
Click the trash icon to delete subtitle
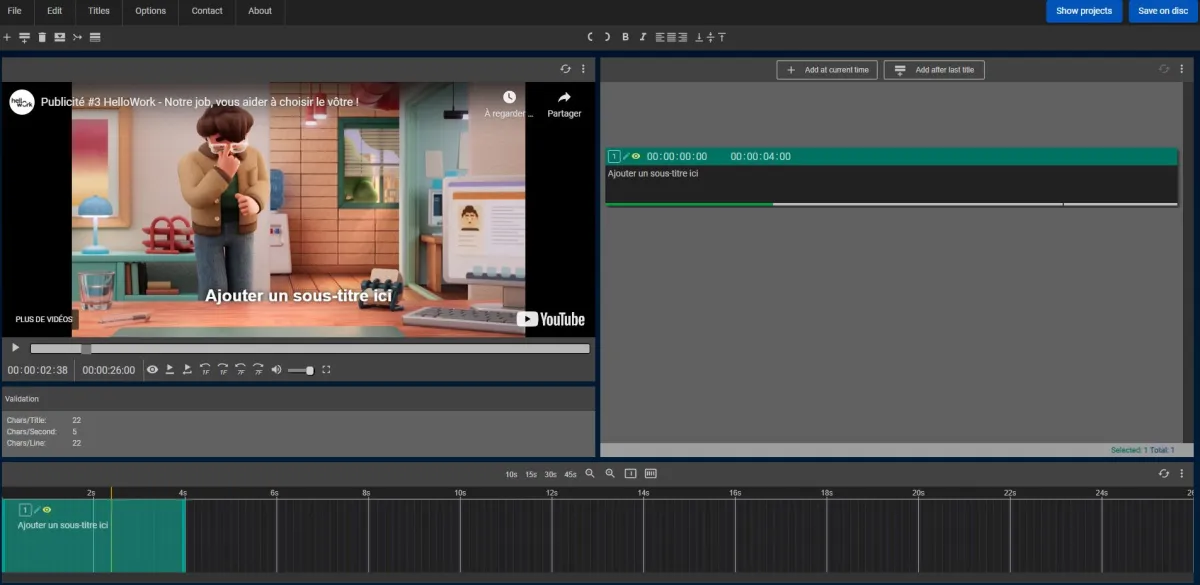42,37
